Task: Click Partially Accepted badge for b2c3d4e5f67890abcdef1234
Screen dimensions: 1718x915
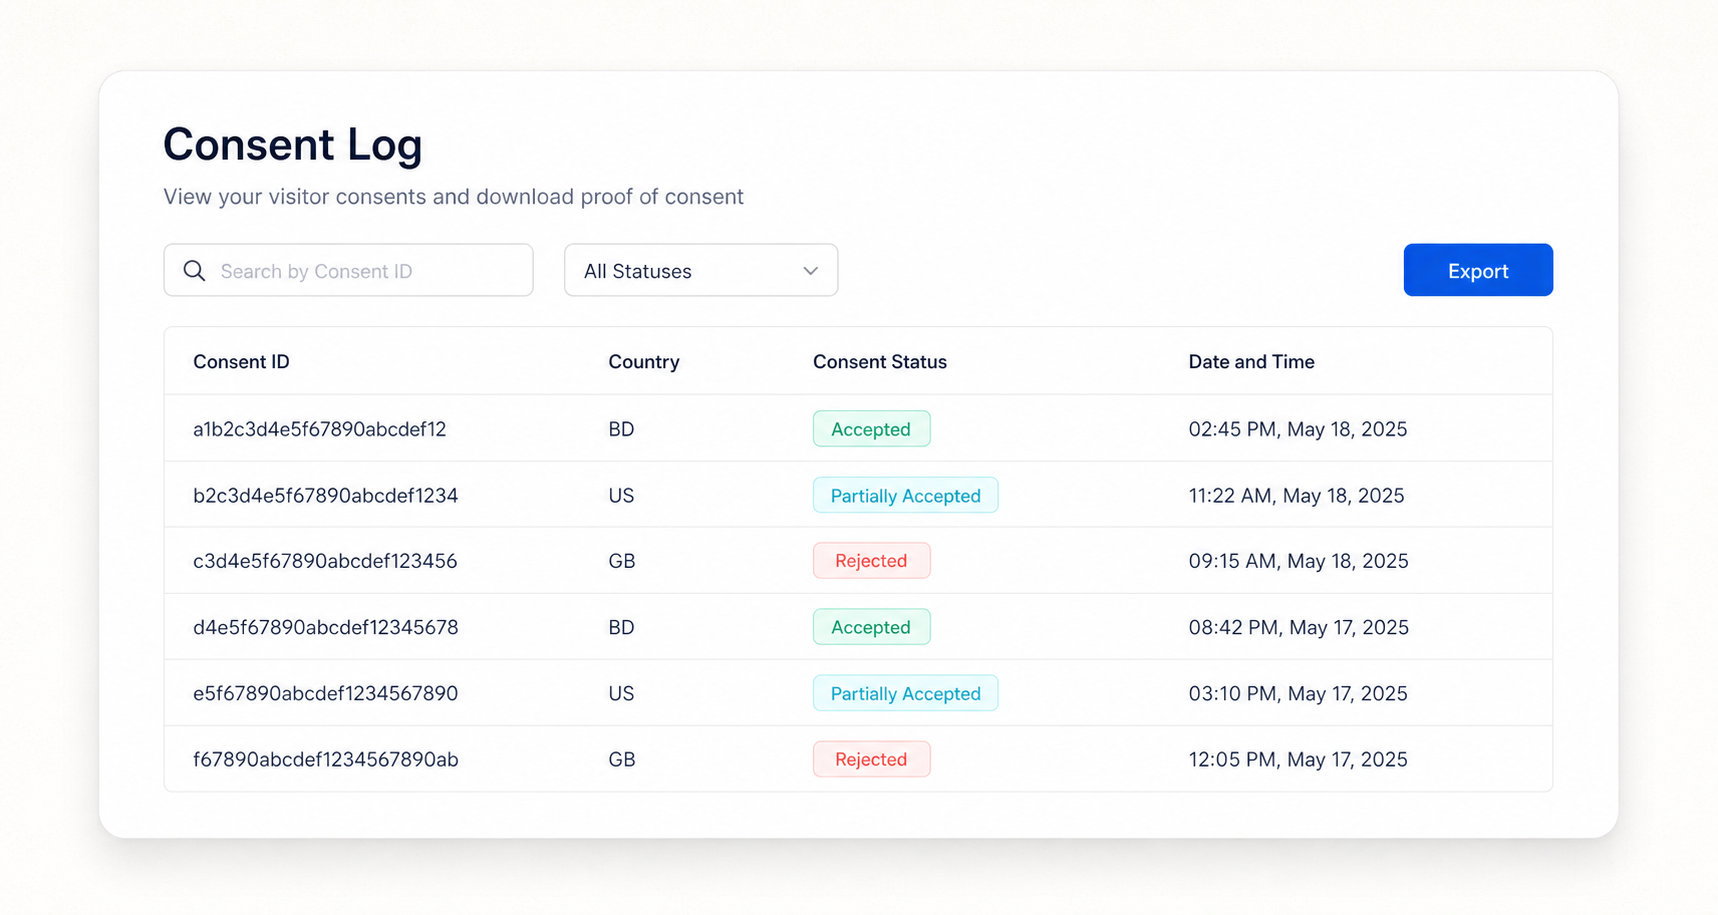Action: [905, 495]
